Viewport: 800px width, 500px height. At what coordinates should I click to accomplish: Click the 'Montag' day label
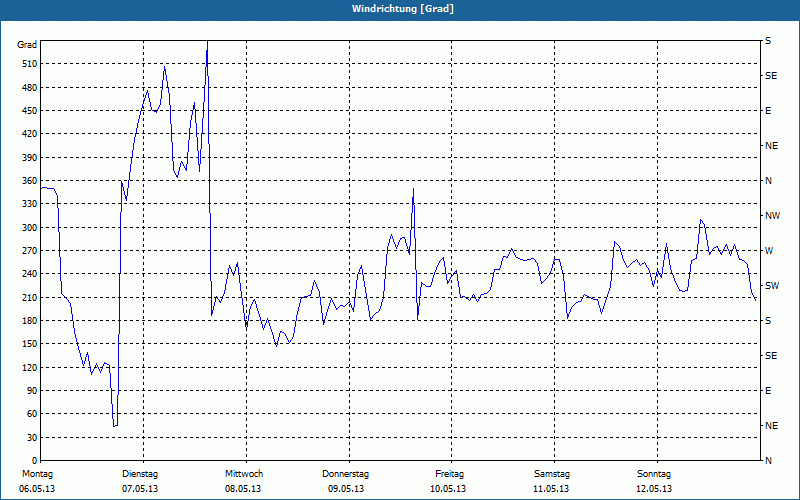(x=37, y=474)
